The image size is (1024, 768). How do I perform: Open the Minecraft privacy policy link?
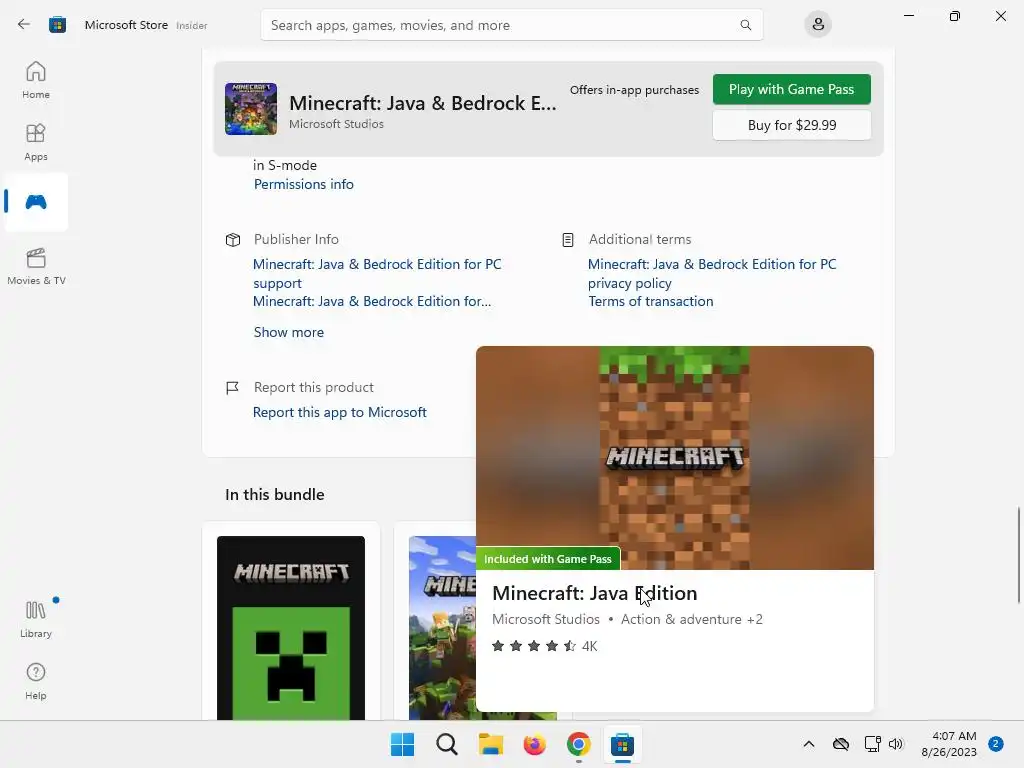coord(712,274)
